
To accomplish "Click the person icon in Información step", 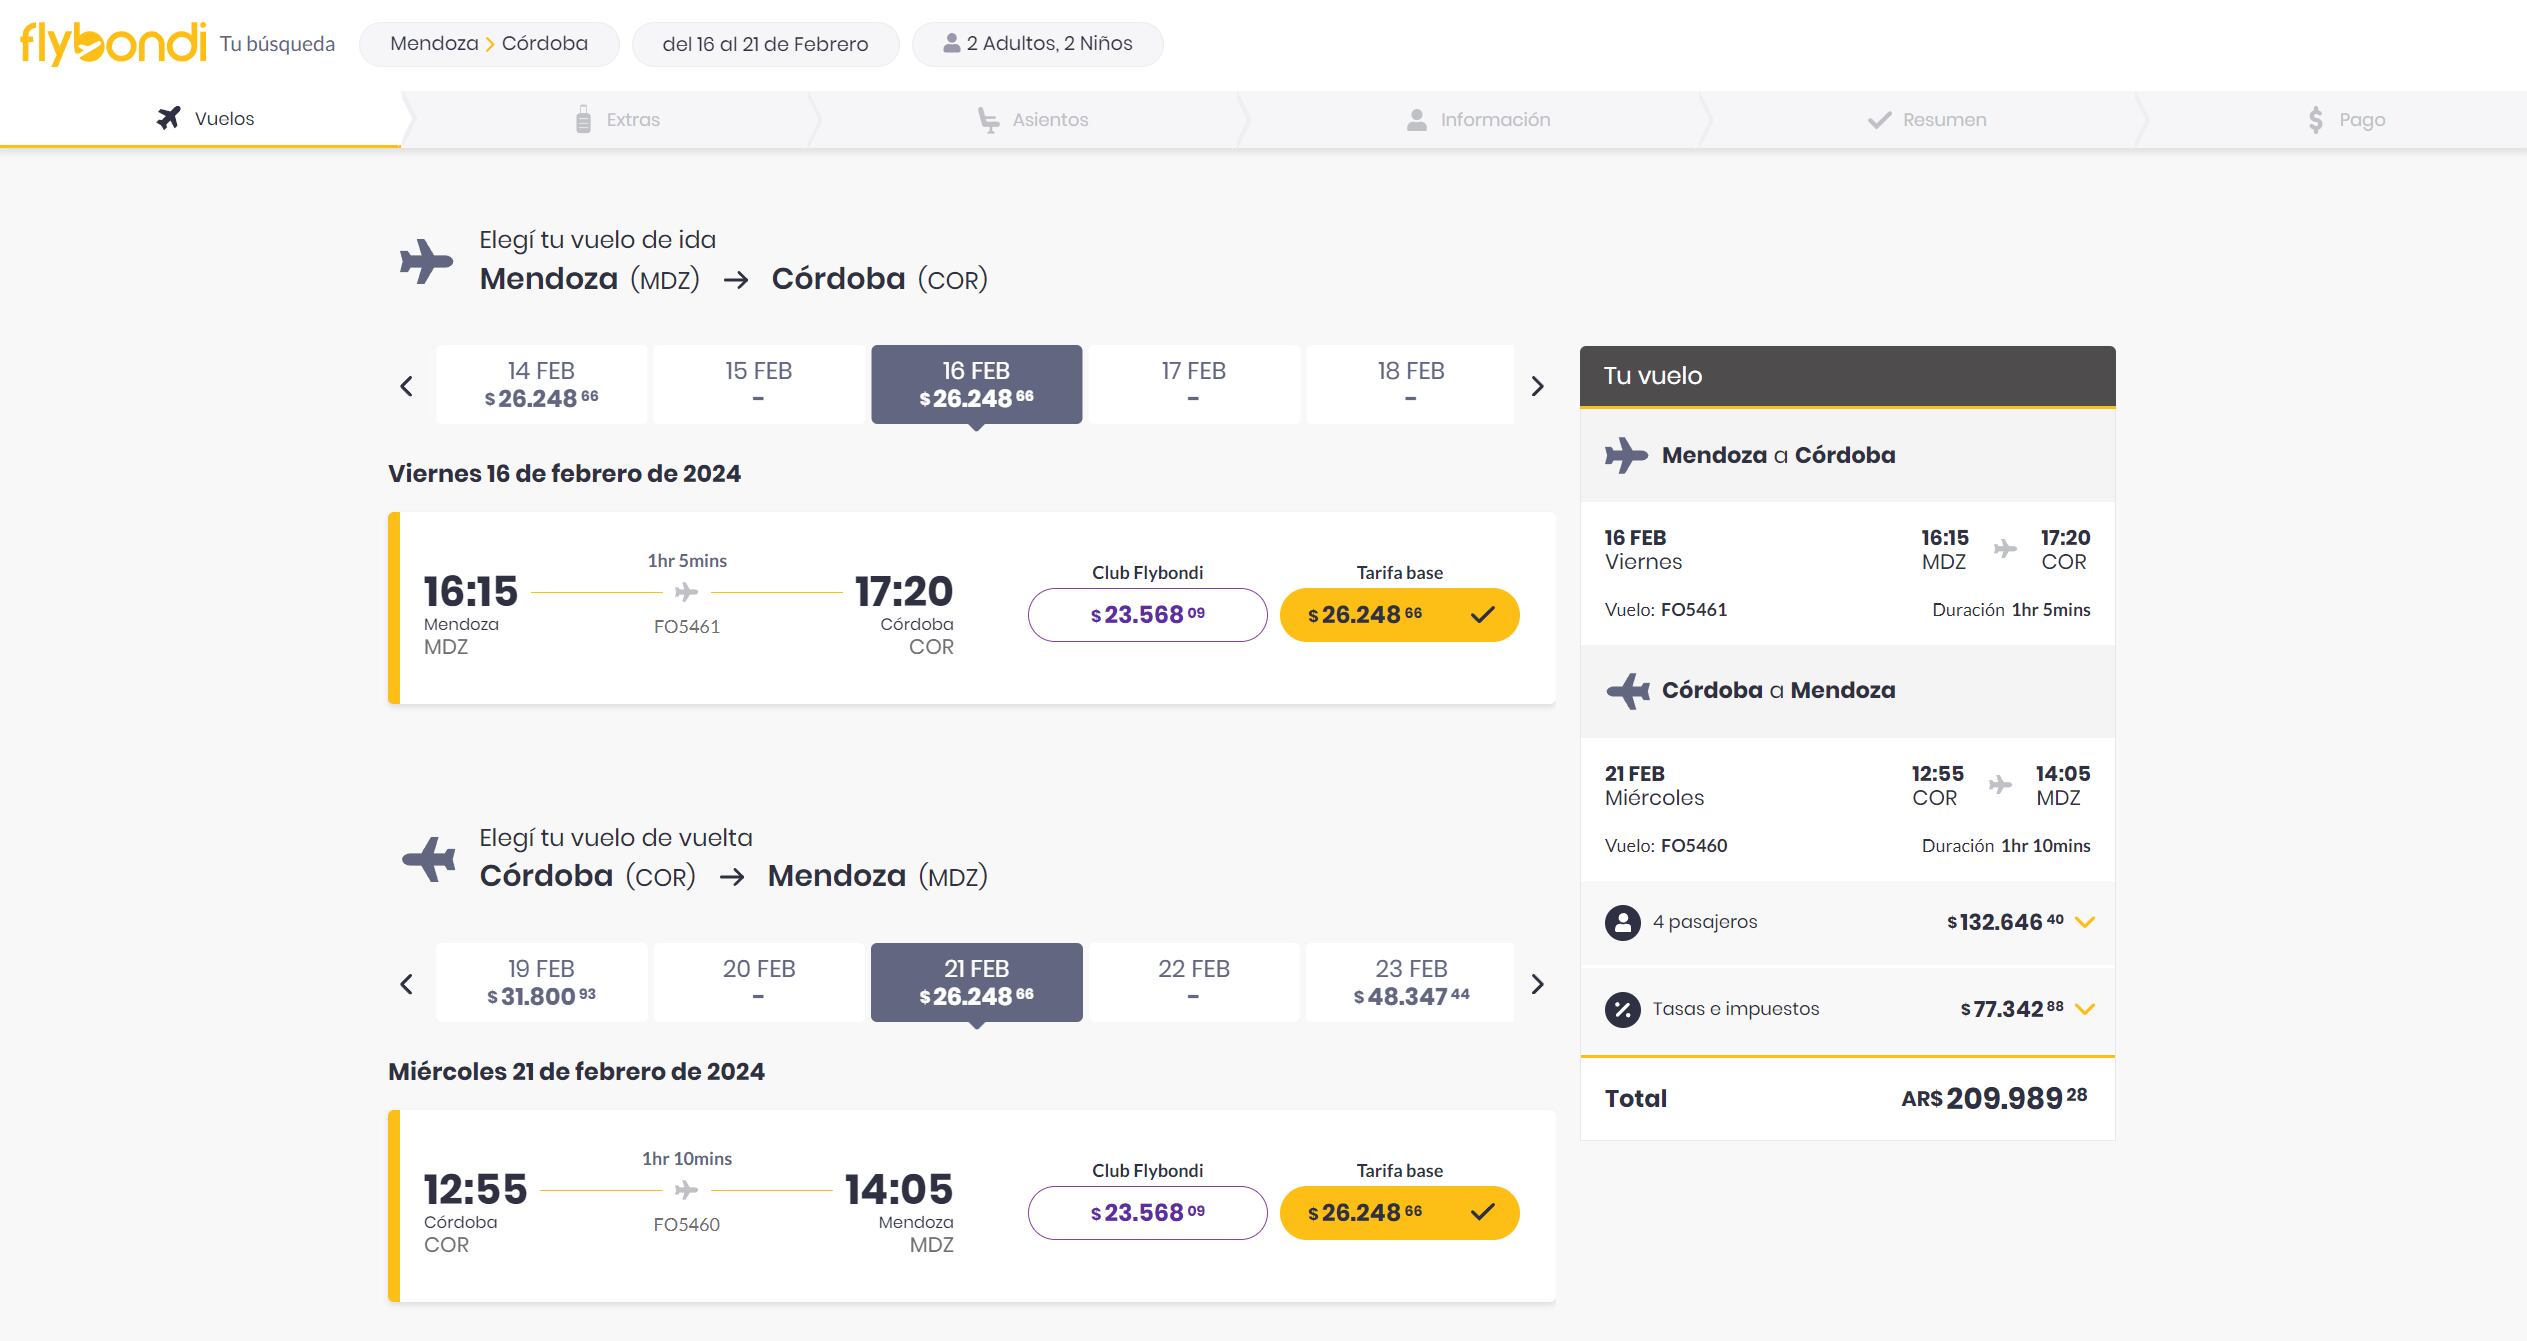I will [1416, 120].
